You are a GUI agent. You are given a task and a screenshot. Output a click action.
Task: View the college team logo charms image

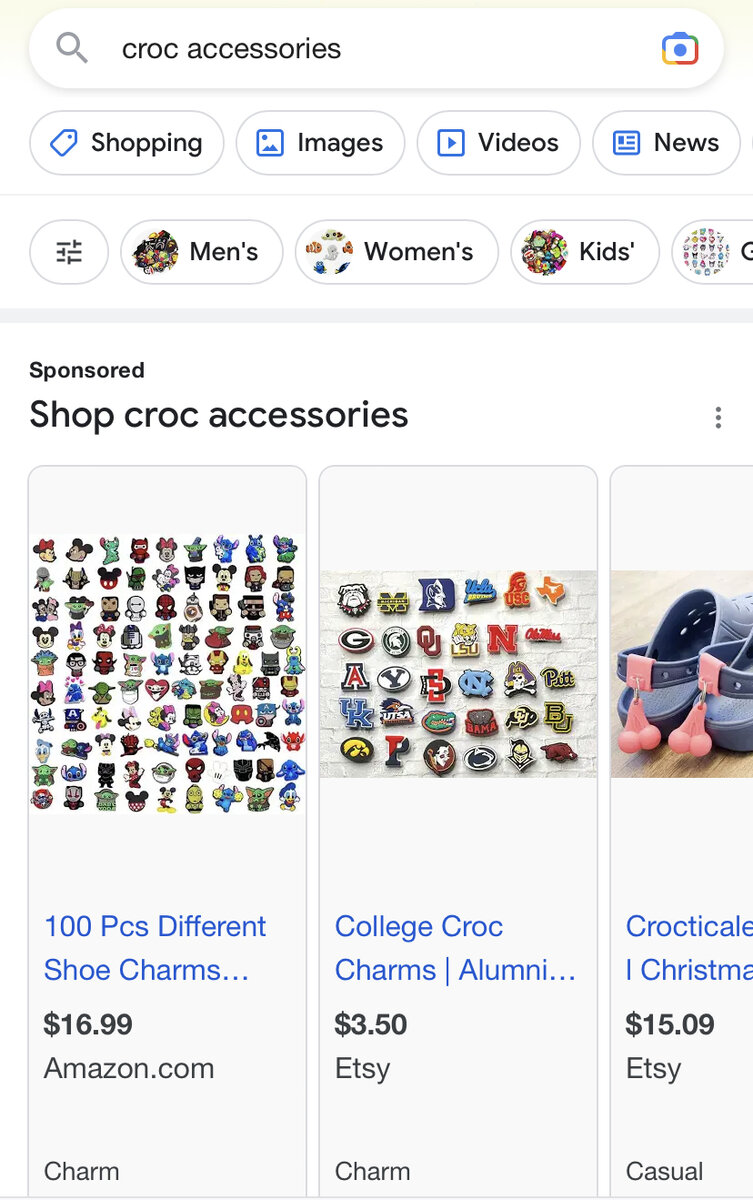click(458, 672)
